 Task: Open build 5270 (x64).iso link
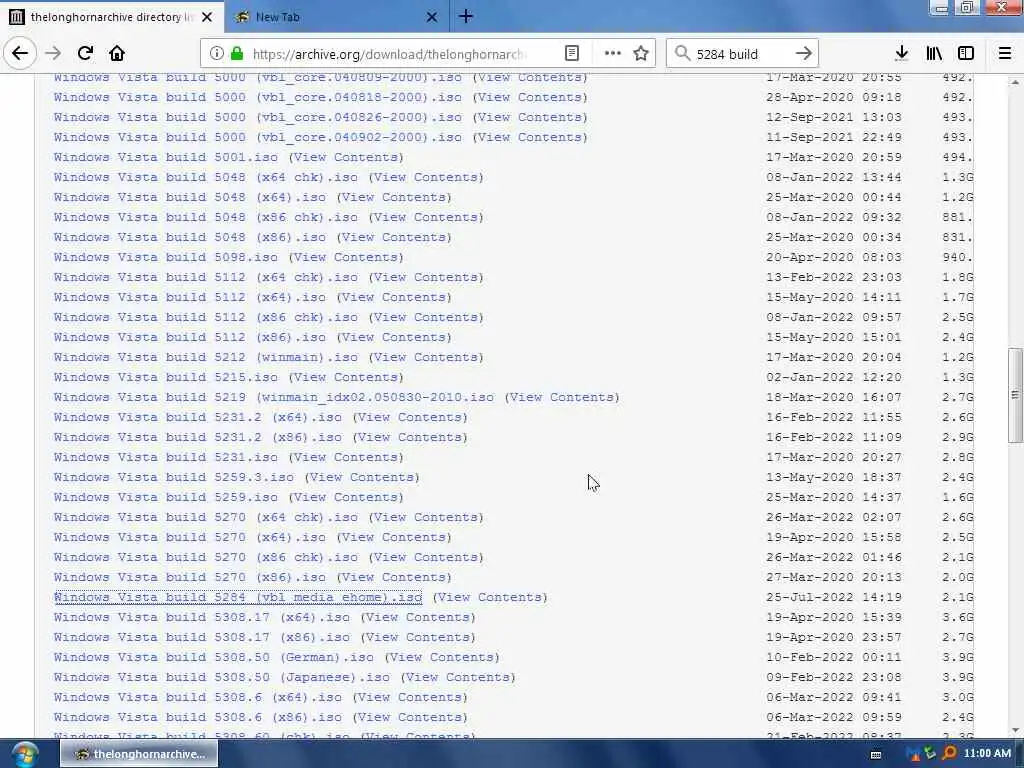190,537
